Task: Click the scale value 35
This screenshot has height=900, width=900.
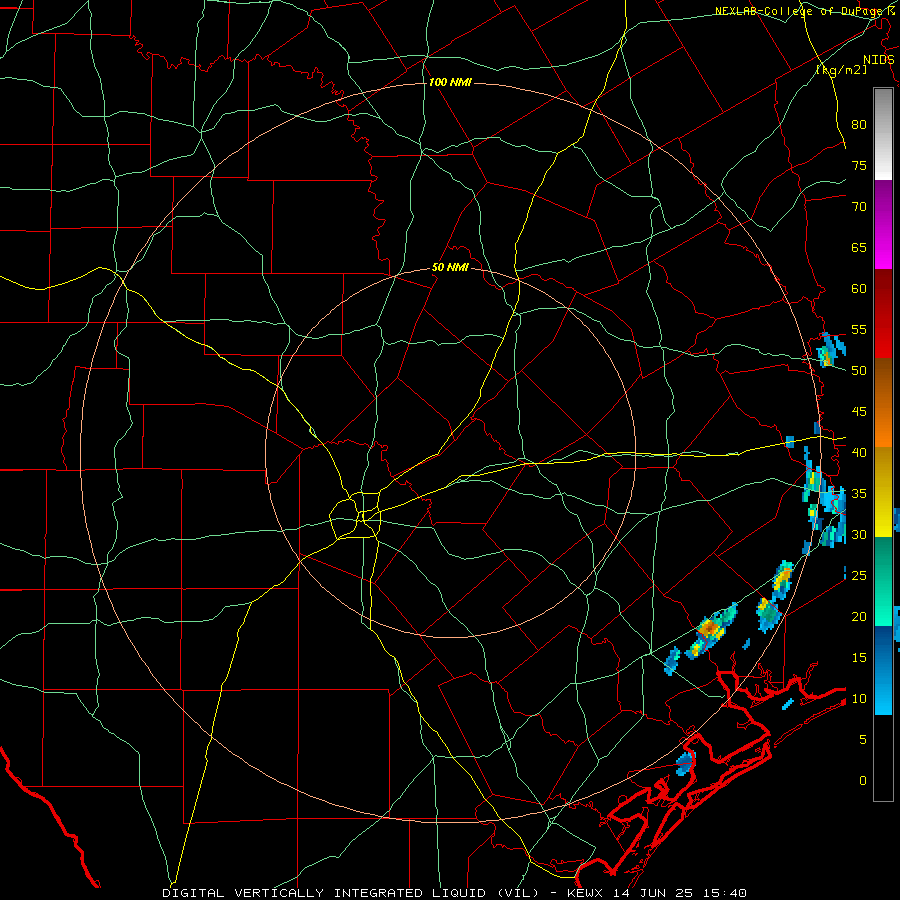Action: coord(859,494)
